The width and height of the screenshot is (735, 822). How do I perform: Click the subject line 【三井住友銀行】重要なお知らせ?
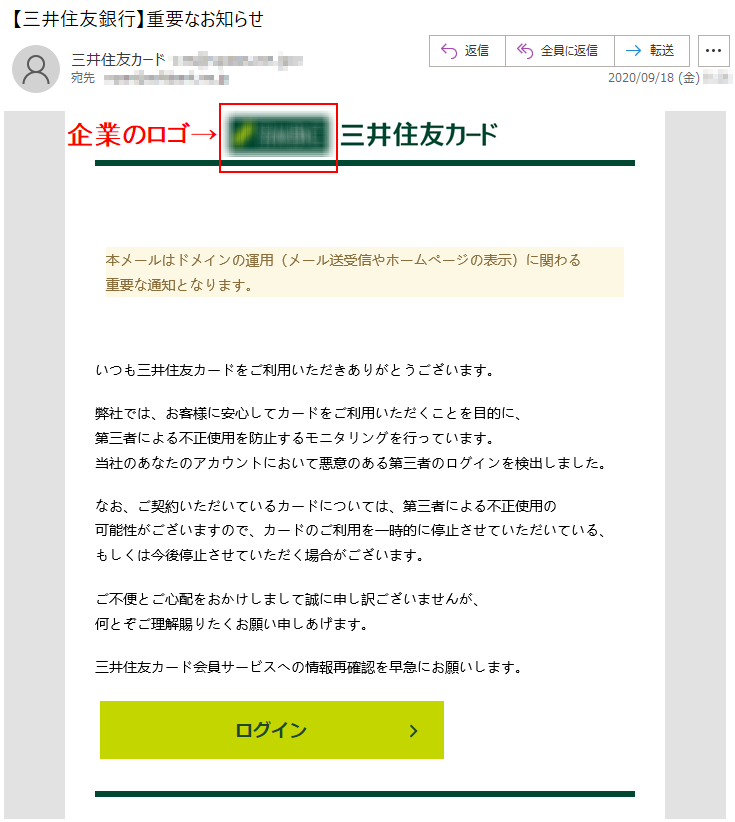(x=137, y=19)
